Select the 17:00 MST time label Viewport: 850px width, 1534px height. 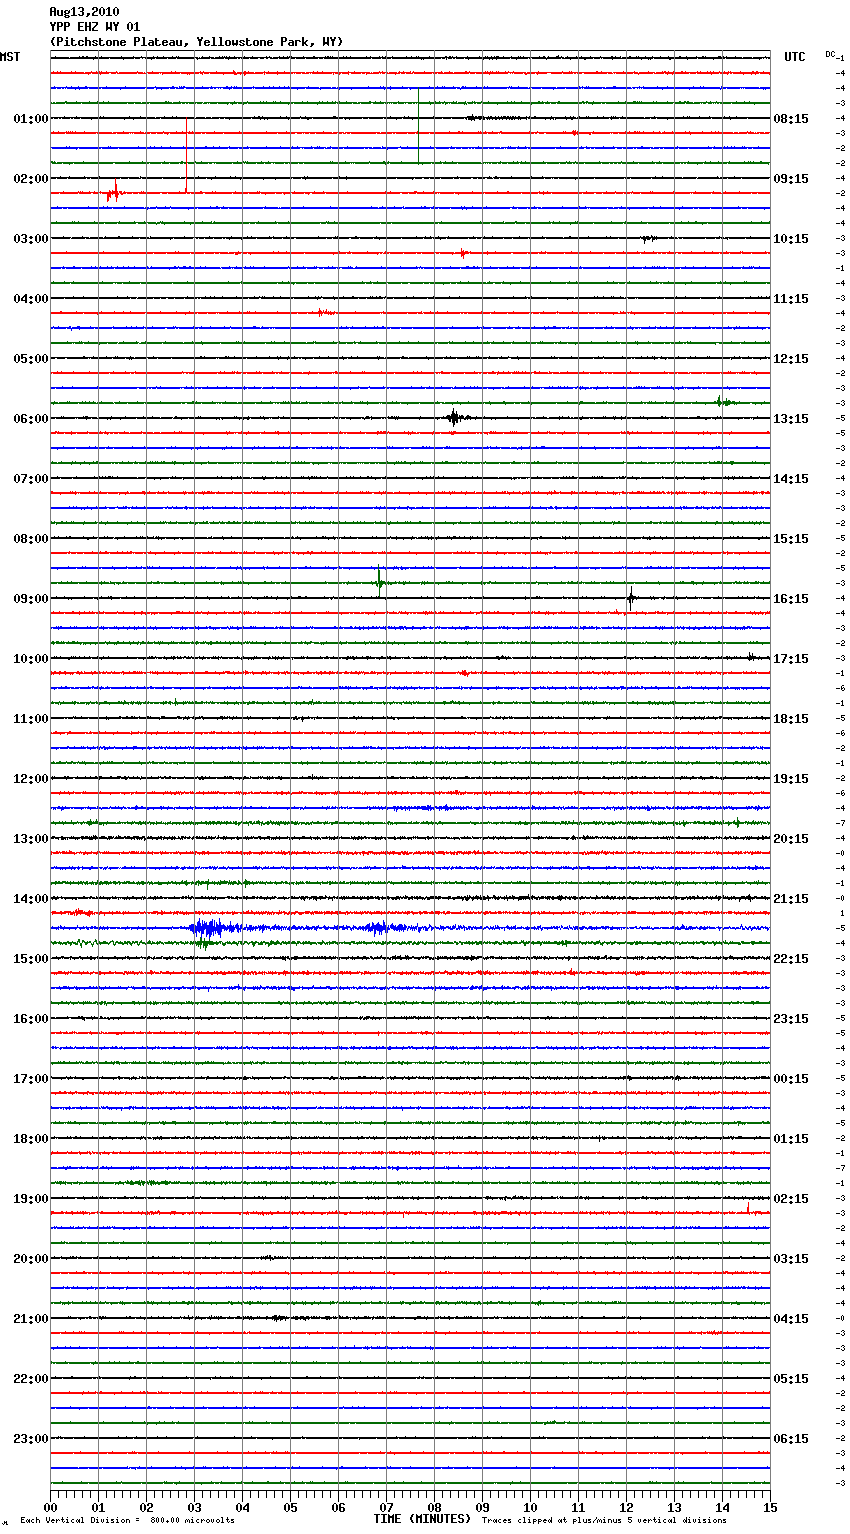31,1079
